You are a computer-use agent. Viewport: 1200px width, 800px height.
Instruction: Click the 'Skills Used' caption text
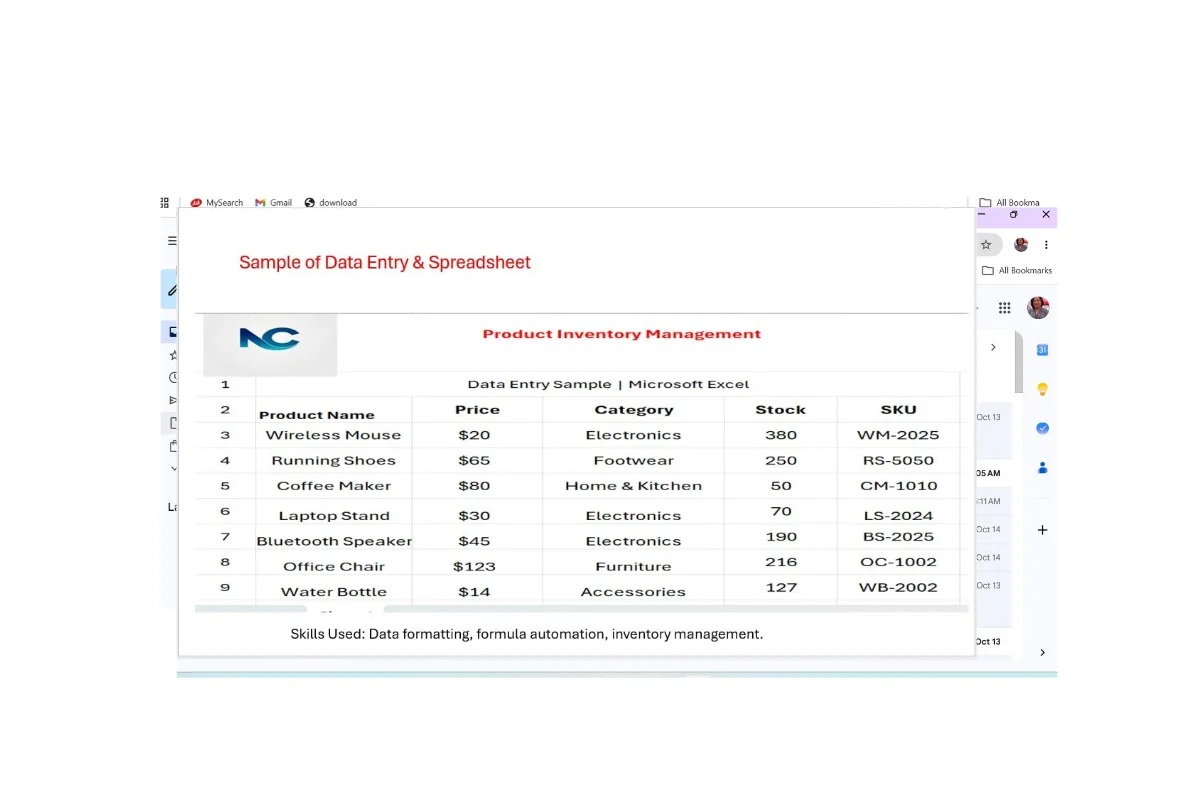coord(527,634)
